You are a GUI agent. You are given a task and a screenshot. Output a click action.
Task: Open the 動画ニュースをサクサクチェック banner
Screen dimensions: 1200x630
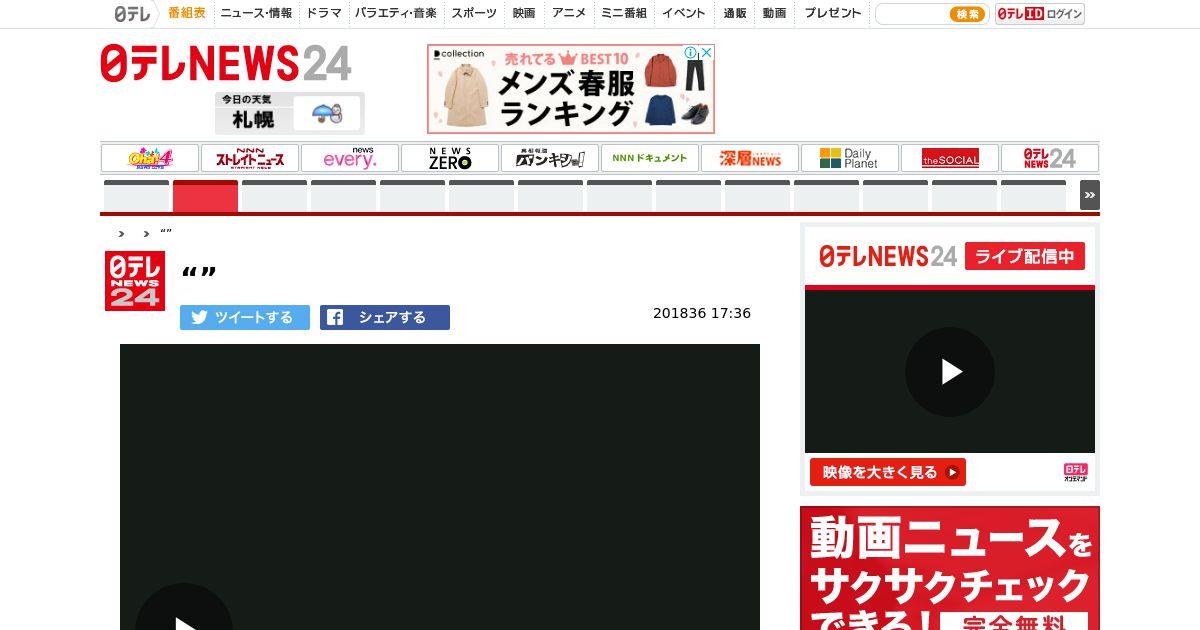pyautogui.click(x=950, y=568)
